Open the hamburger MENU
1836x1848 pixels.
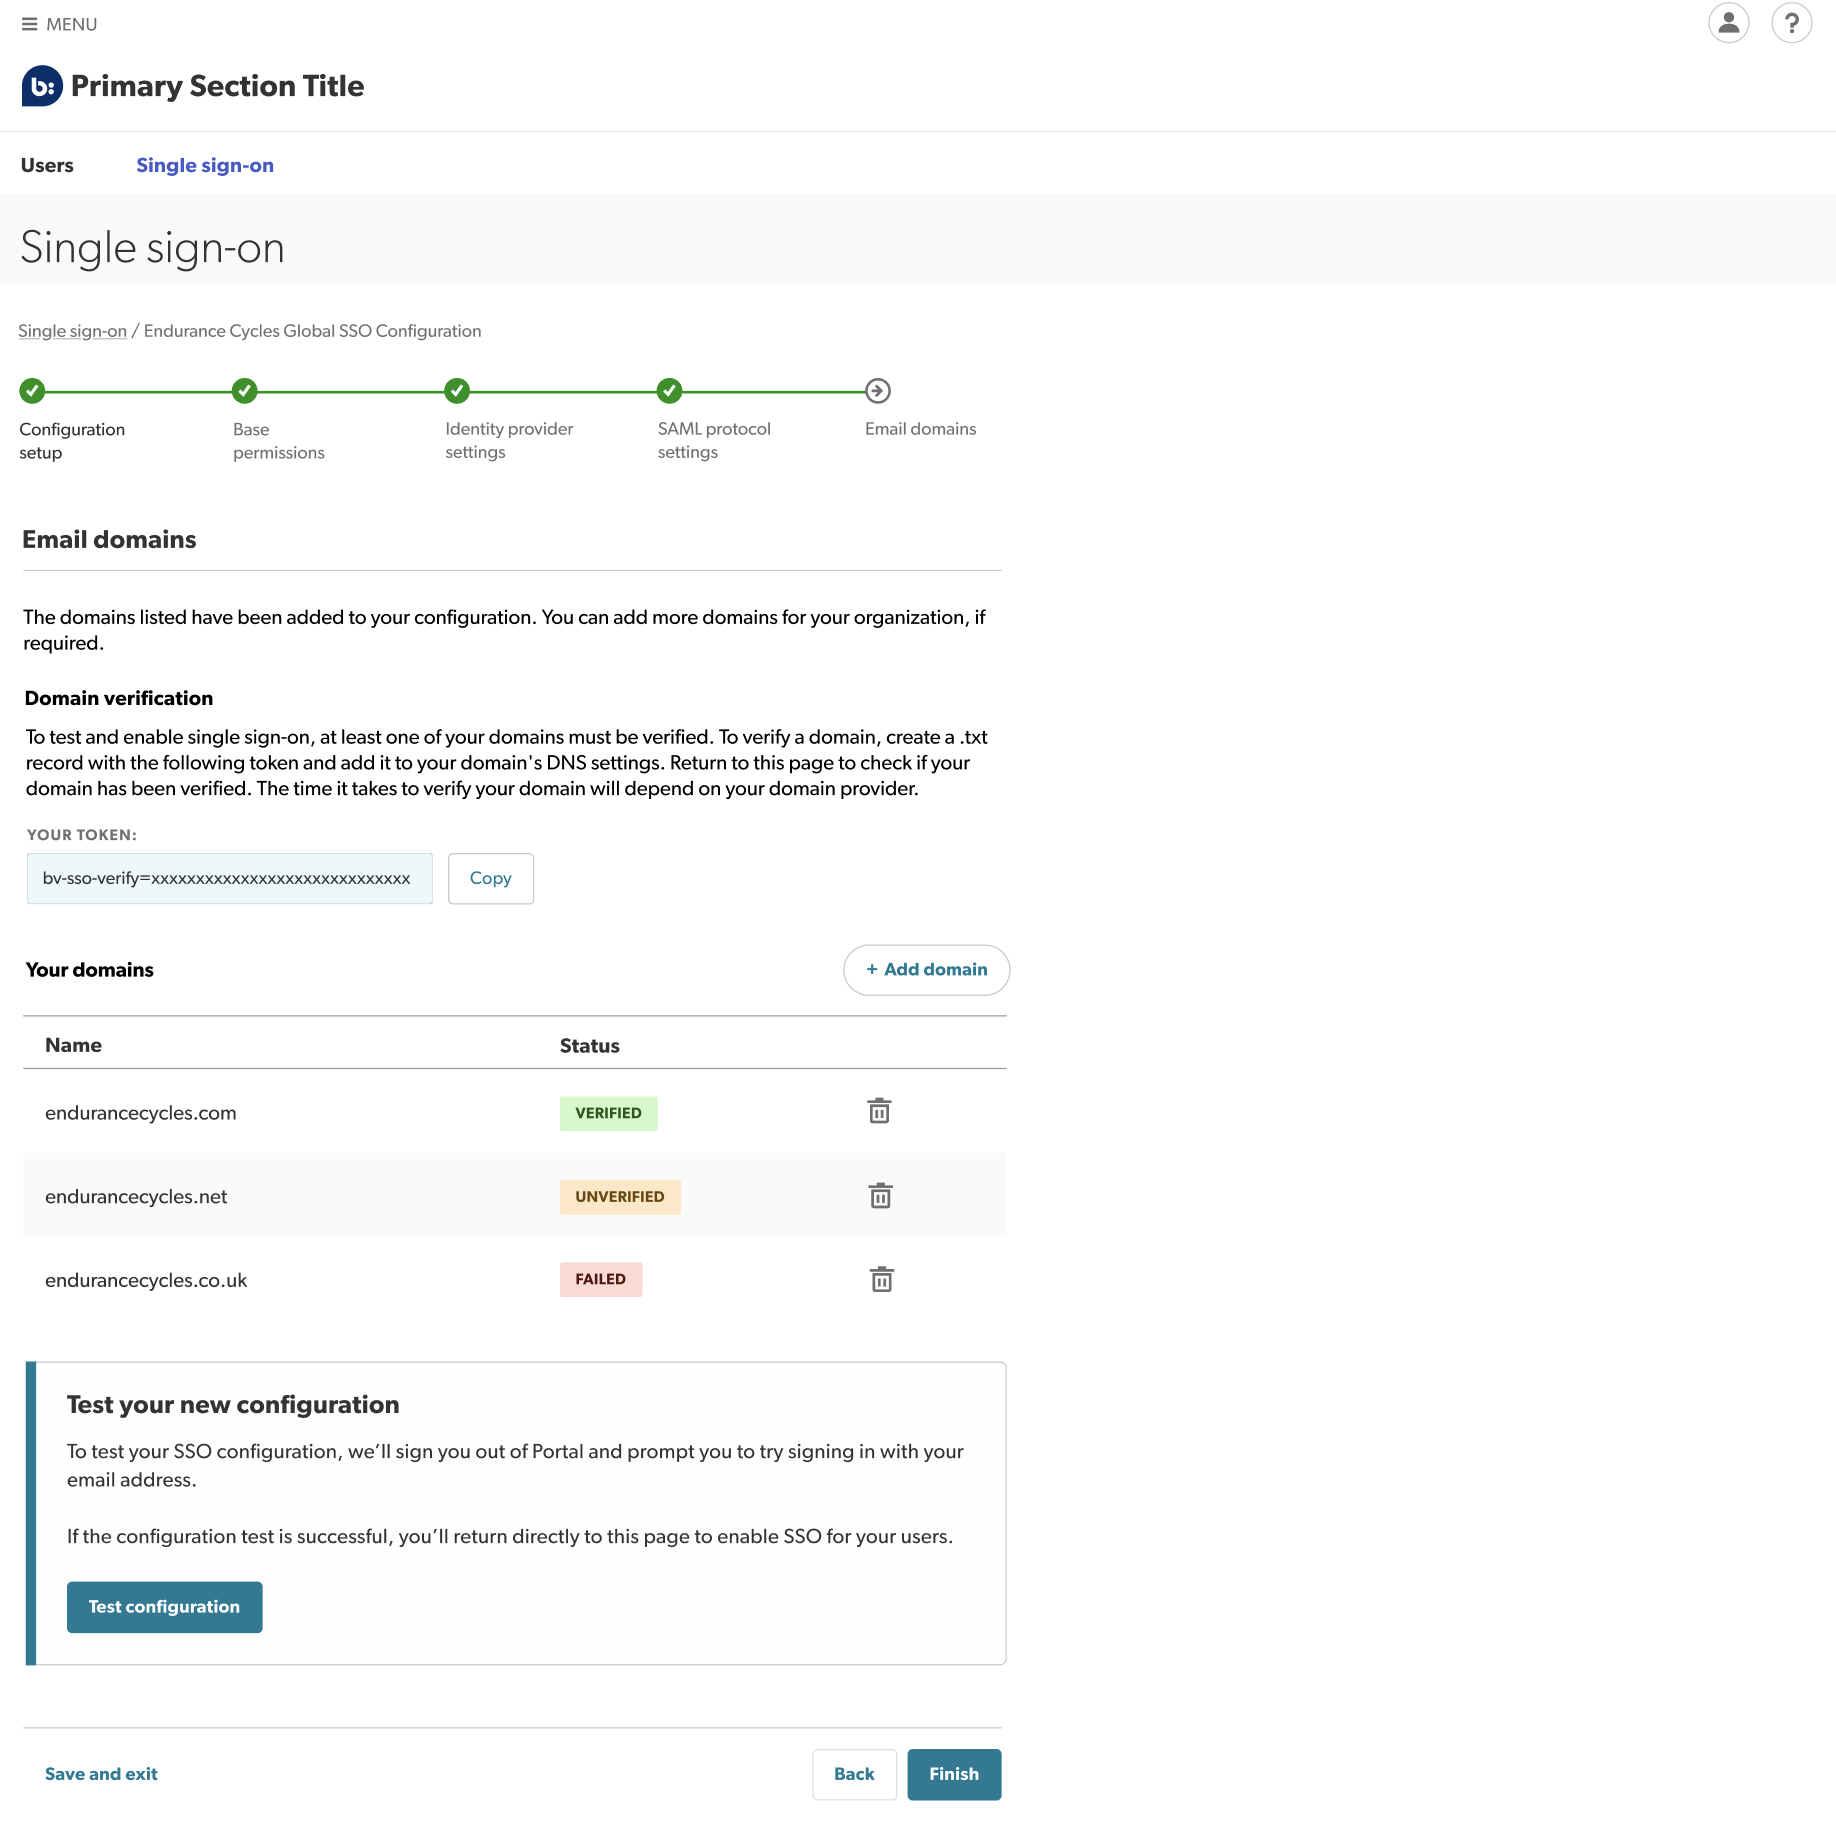pyautogui.click(x=59, y=24)
